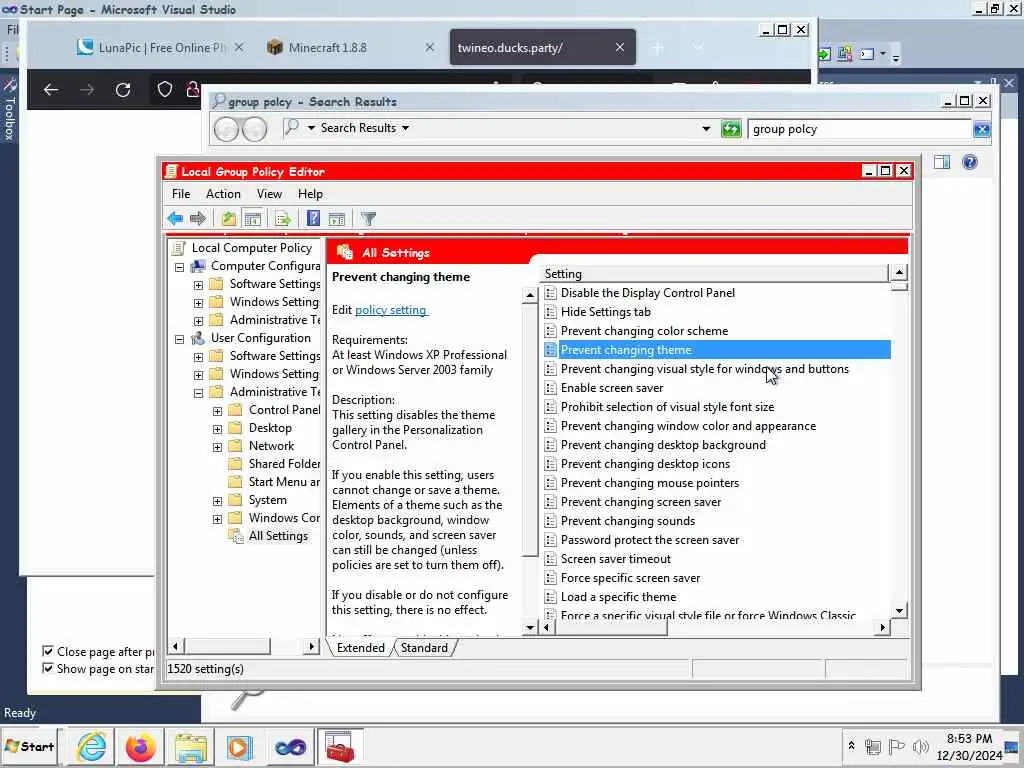Screen dimensions: 1024x768
Task: Select Shared Folders tree item
Action: [x=284, y=464]
